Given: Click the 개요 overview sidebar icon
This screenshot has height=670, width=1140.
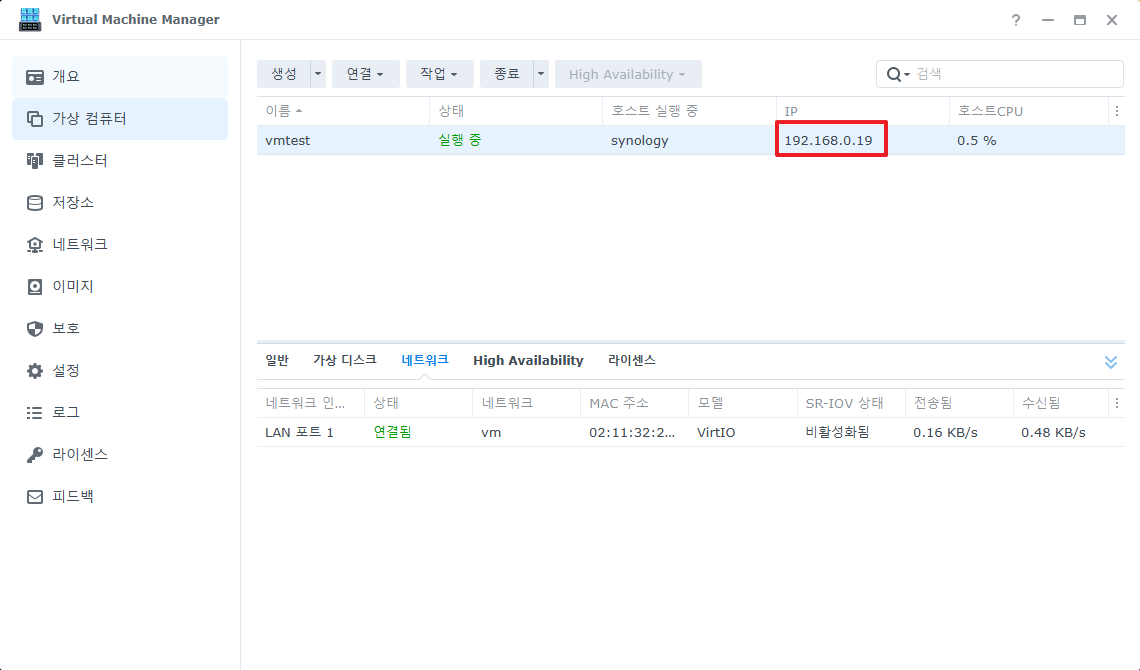Looking at the screenshot, I should pyautogui.click(x=35, y=77).
